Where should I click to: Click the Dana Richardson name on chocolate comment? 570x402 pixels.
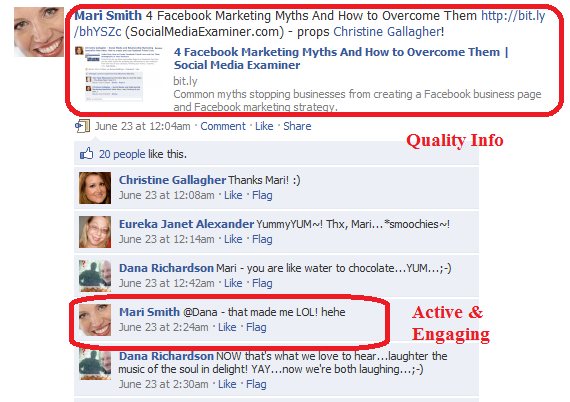(x=166, y=268)
